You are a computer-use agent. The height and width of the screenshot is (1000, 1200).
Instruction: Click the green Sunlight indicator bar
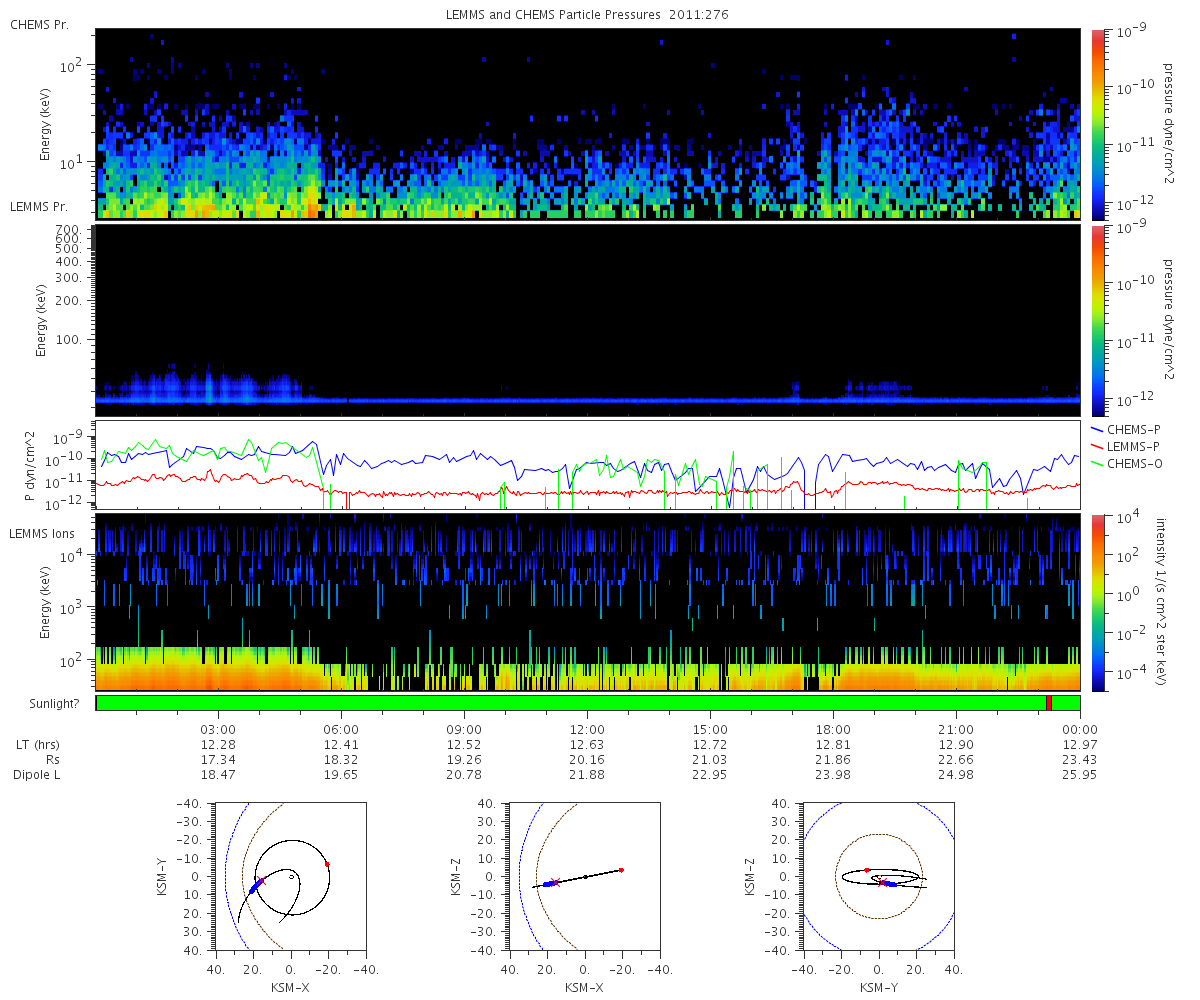pyautogui.click(x=588, y=703)
